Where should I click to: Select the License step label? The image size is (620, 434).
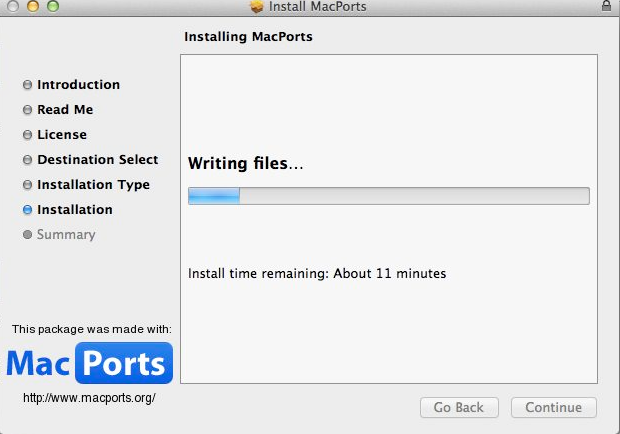[62, 135]
